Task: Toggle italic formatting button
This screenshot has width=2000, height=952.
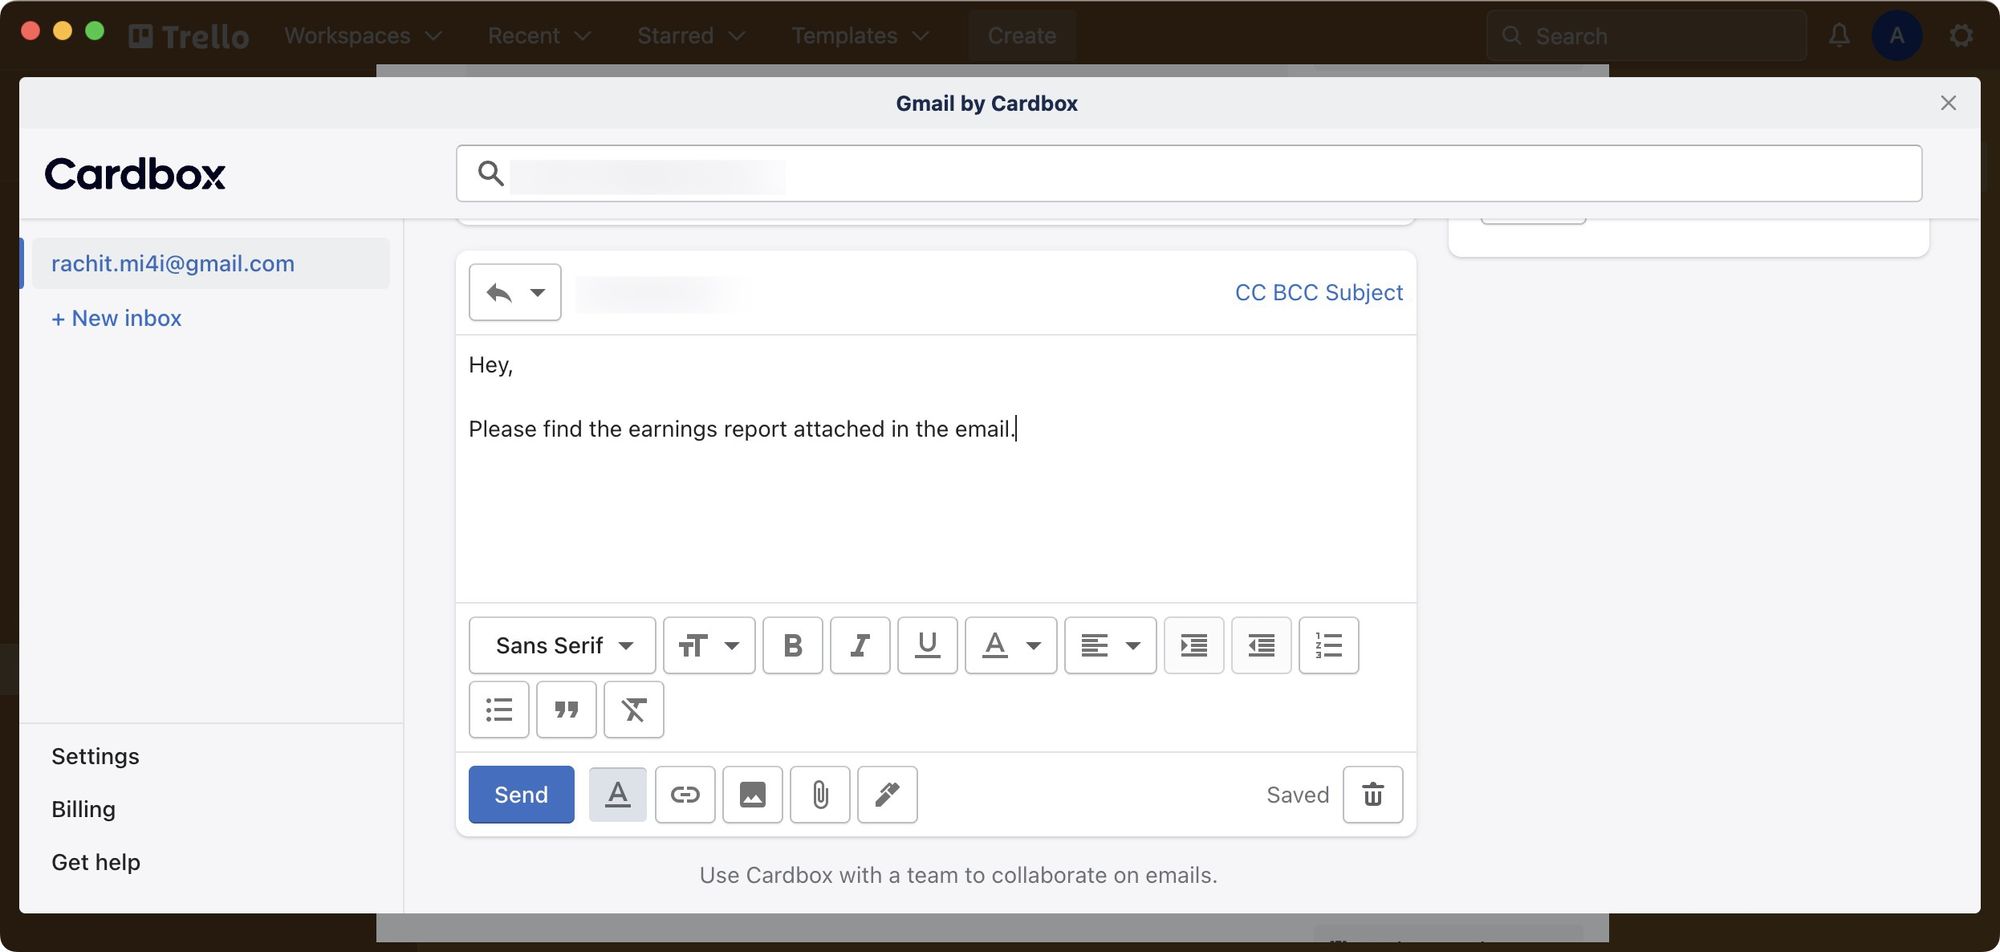Action: pyautogui.click(x=860, y=645)
